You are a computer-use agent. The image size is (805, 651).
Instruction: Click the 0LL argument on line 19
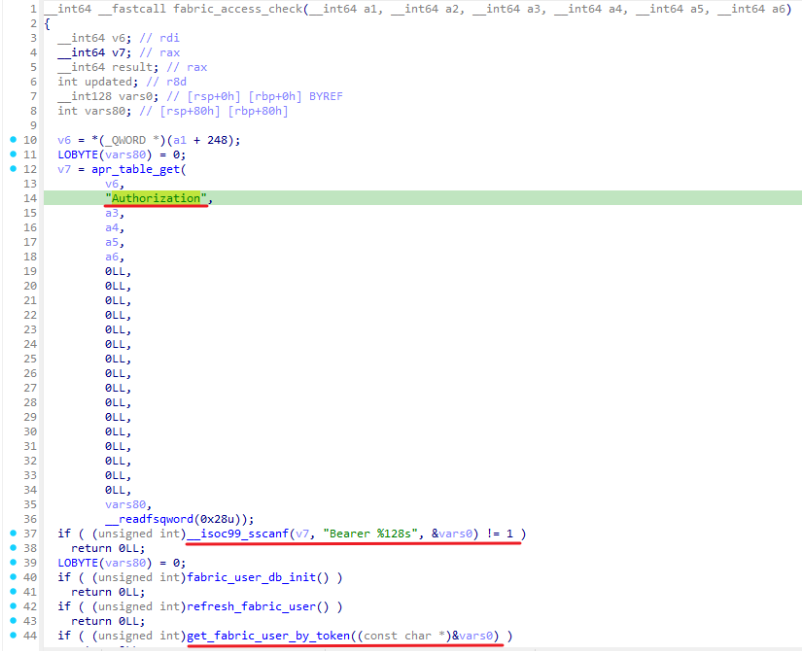[x=115, y=271]
